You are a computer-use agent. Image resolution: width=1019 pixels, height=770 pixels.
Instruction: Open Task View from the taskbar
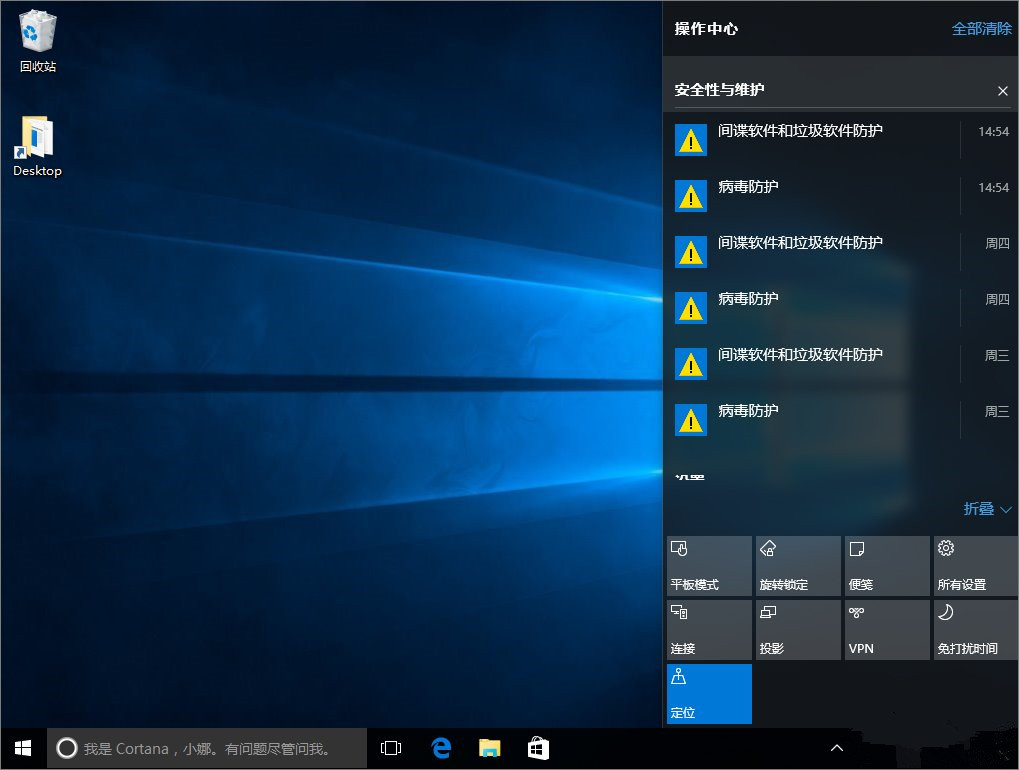coord(391,748)
